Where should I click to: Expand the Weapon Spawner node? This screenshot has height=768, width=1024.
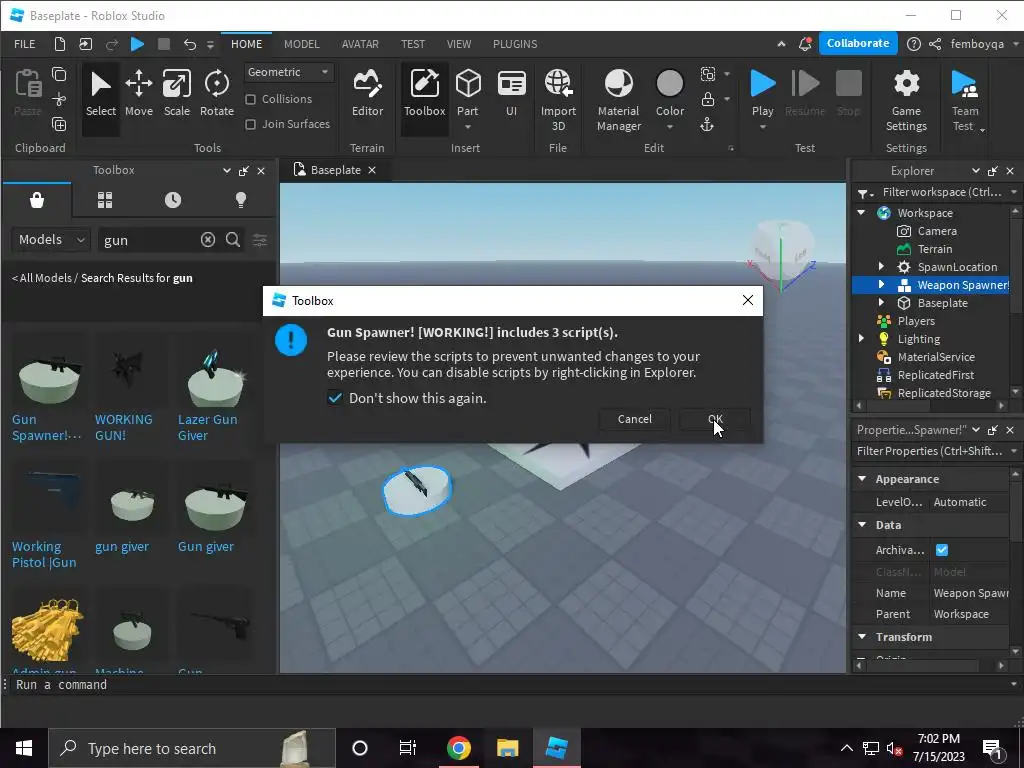(881, 285)
